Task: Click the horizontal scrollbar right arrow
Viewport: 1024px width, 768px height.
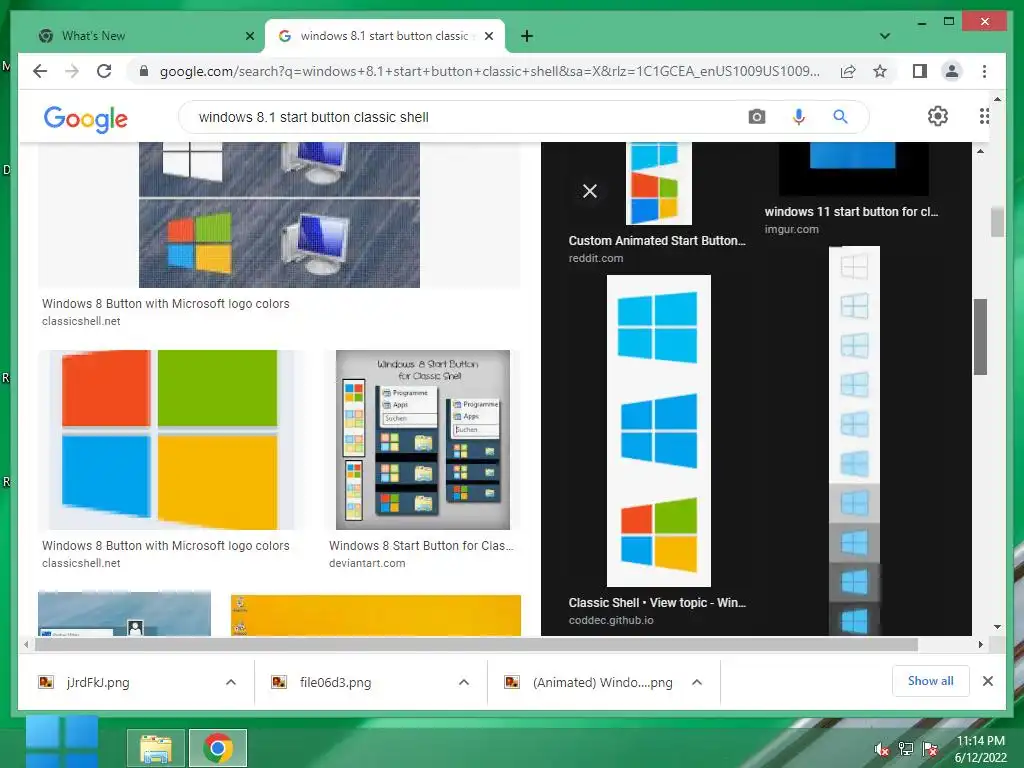Action: pos(980,645)
